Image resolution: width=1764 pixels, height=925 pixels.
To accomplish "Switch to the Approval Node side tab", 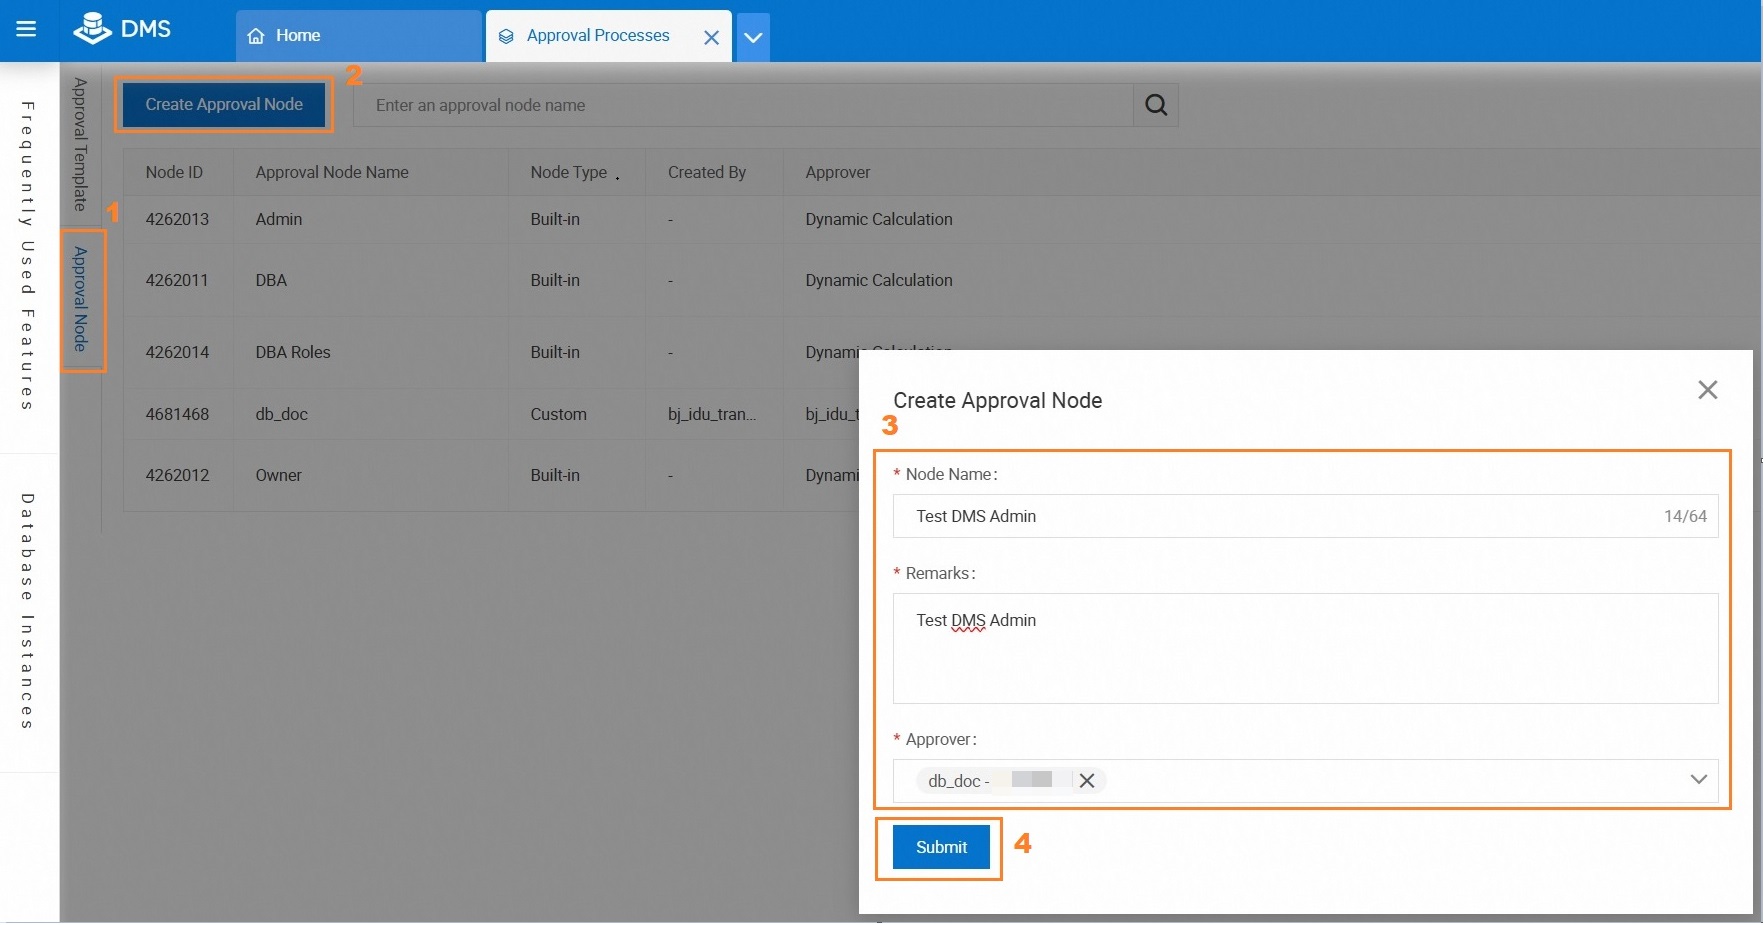I will [81, 299].
